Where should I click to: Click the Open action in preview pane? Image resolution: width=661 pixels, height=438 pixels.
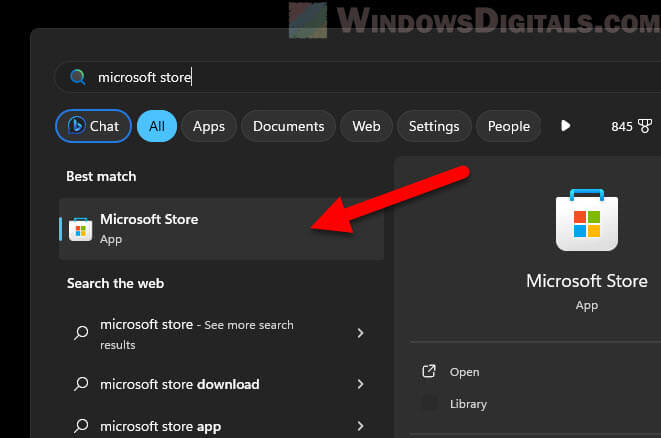pyautogui.click(x=464, y=372)
